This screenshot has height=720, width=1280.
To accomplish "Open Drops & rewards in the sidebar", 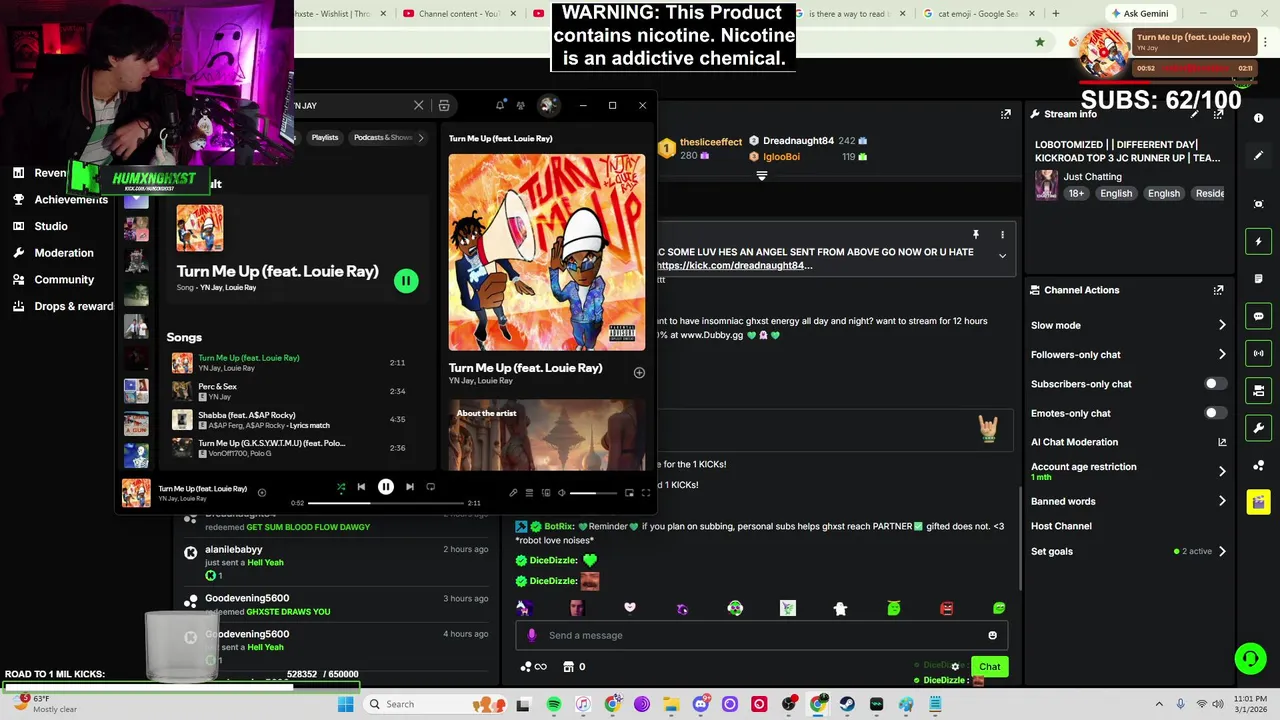I will [63, 306].
